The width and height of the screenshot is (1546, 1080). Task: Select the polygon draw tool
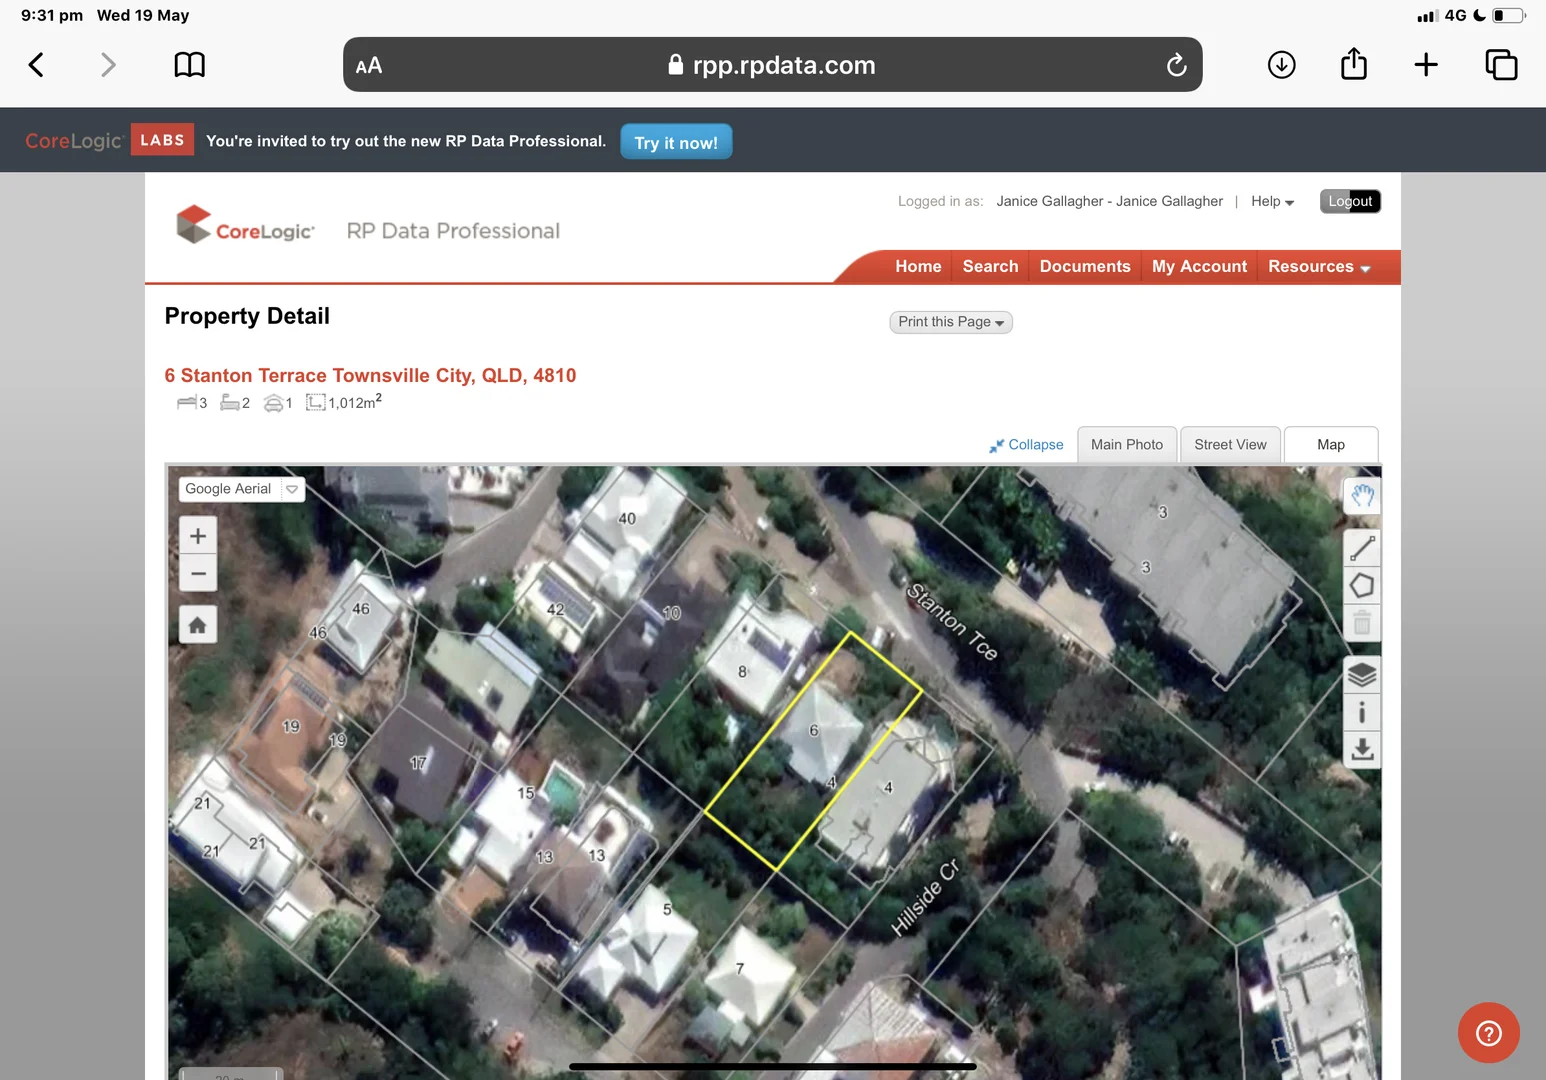click(1362, 586)
